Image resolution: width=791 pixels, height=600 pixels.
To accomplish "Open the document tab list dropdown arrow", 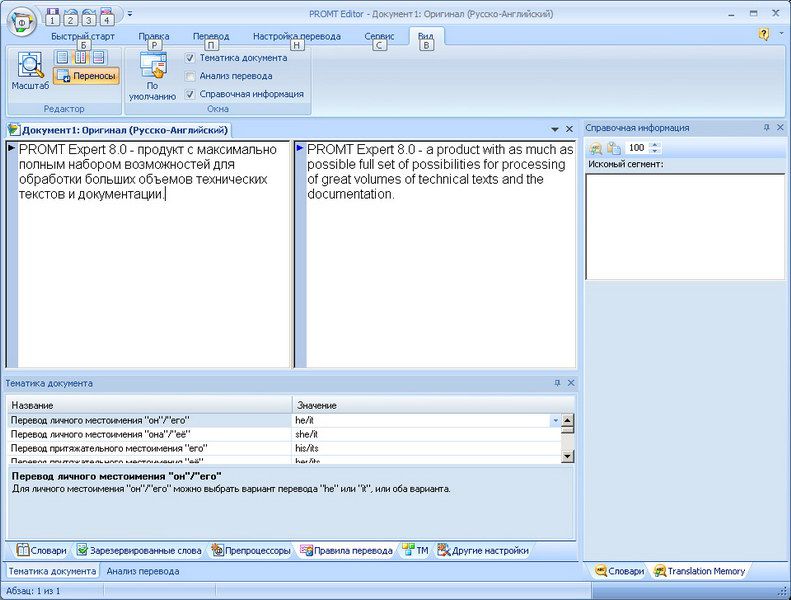I will click(x=555, y=130).
